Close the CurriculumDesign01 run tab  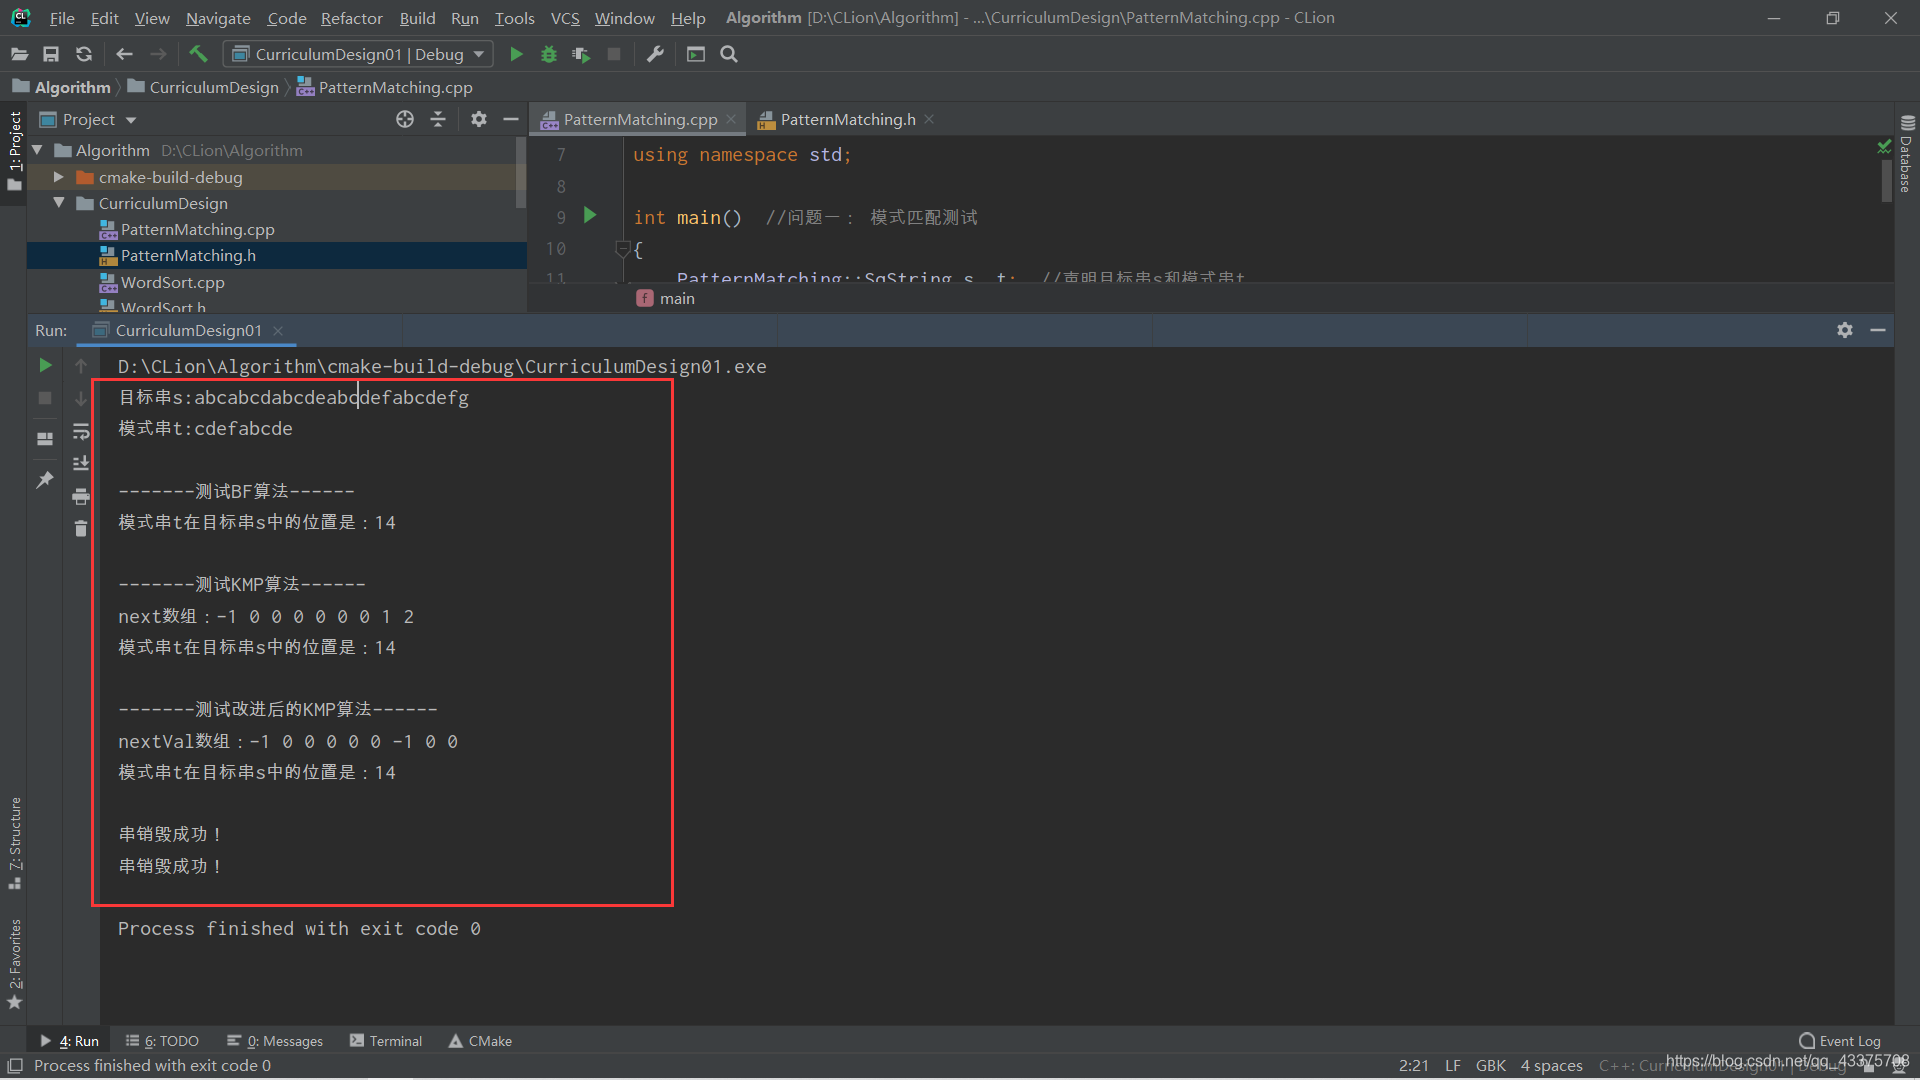(x=278, y=330)
